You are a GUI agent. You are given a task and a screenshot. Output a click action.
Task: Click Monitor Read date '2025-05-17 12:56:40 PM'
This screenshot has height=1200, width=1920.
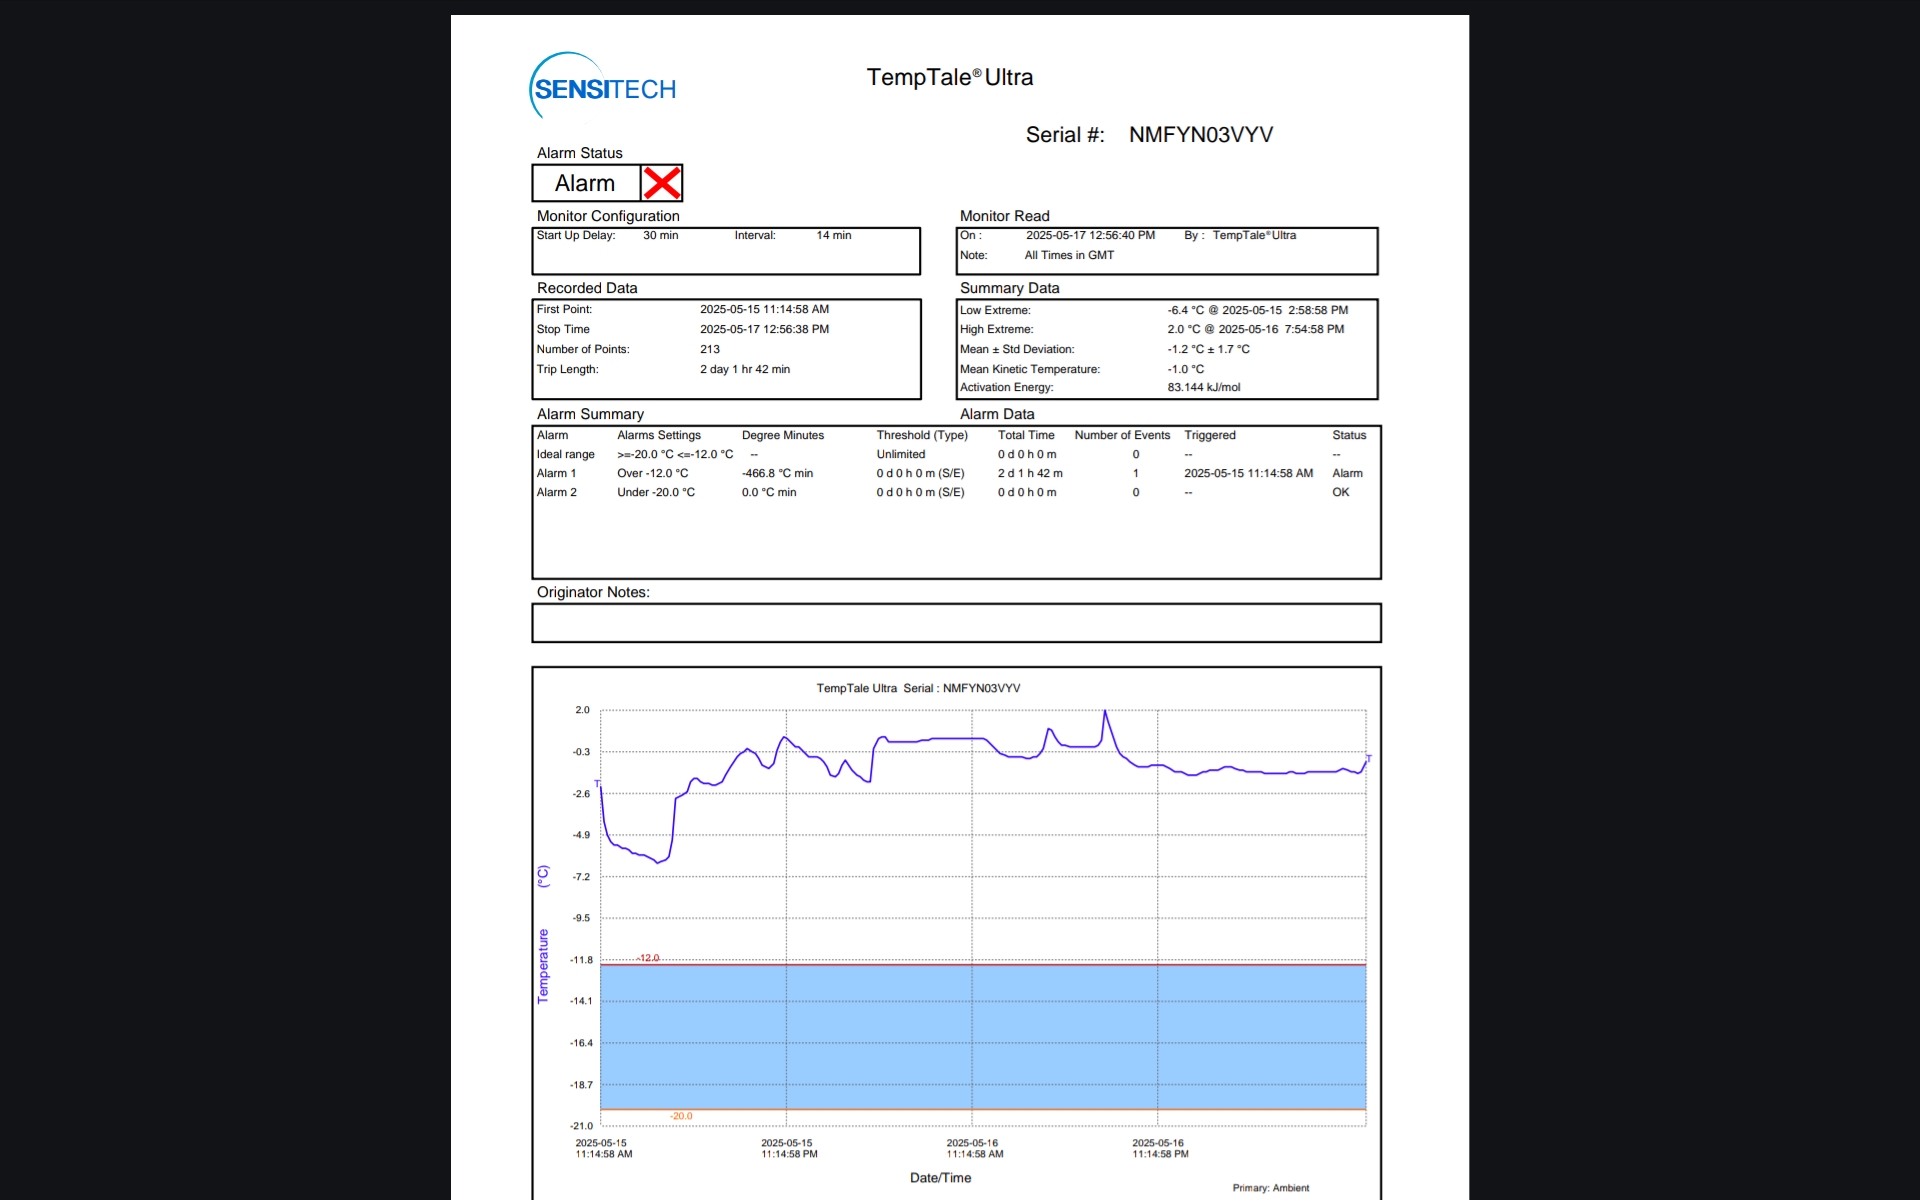coord(1090,235)
